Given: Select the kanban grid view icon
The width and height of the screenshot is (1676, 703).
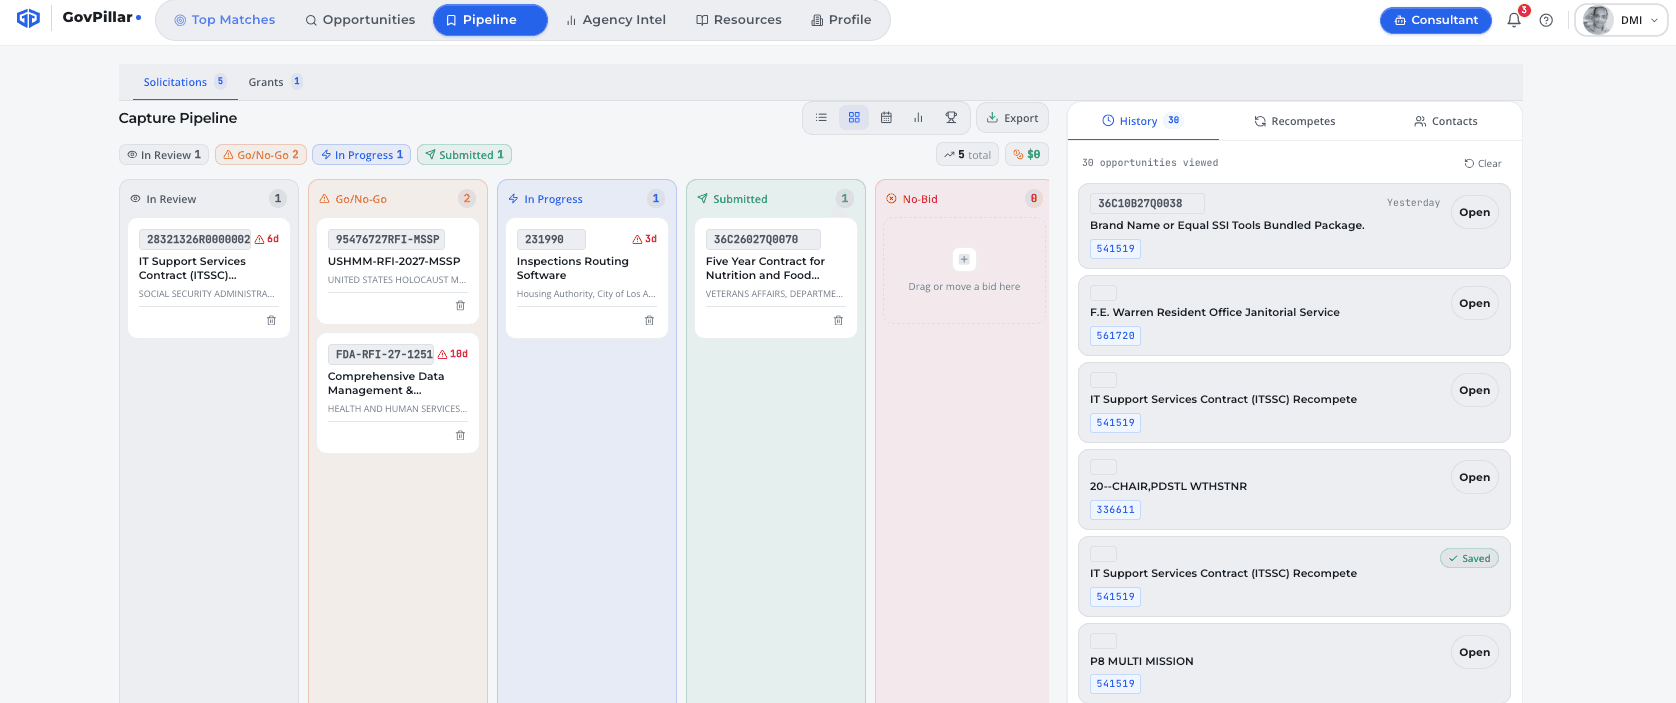Looking at the screenshot, I should click(854, 118).
